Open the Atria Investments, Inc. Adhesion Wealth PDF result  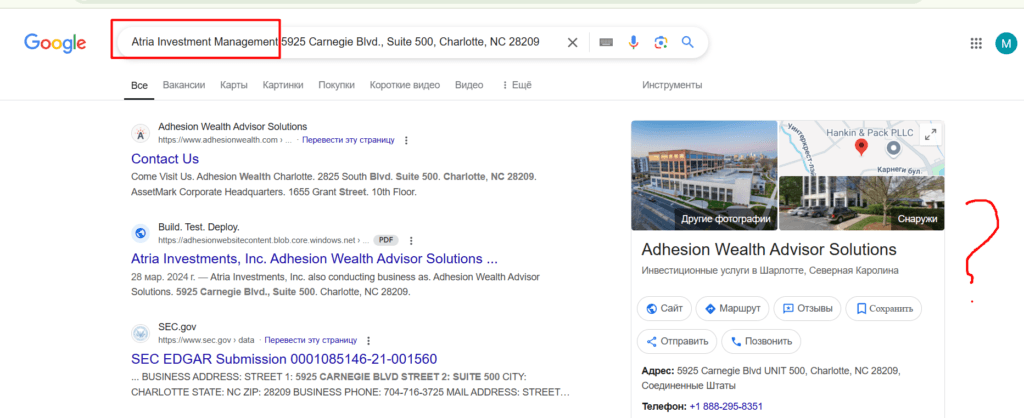click(x=315, y=259)
